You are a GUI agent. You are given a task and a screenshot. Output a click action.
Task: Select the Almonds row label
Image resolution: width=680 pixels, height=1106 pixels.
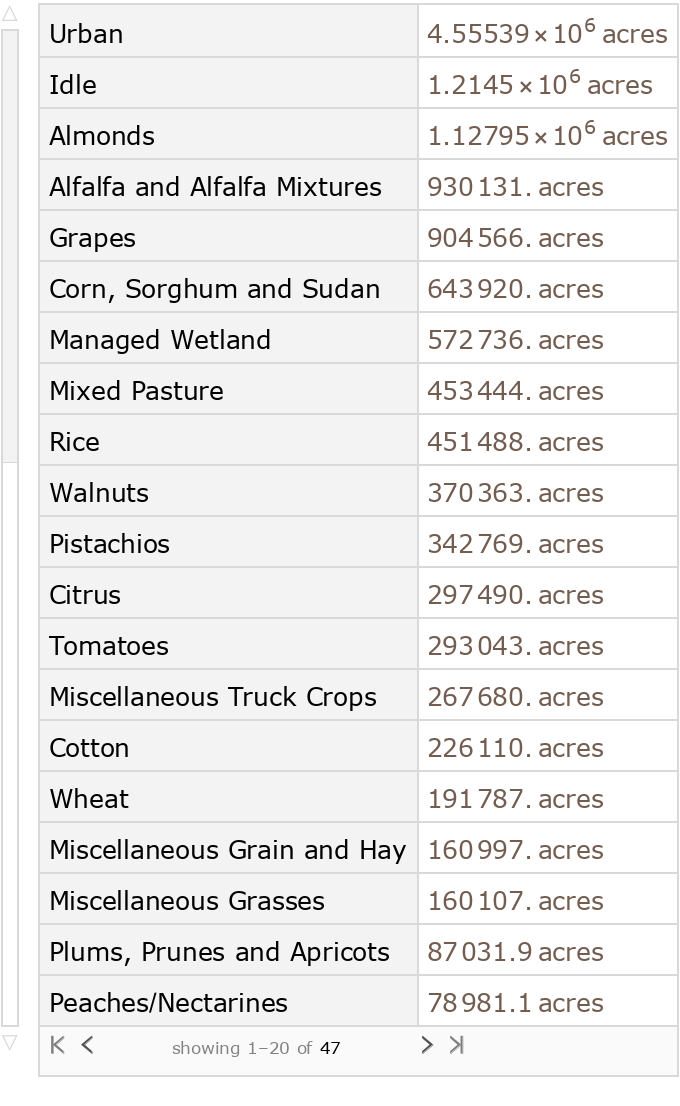102,136
